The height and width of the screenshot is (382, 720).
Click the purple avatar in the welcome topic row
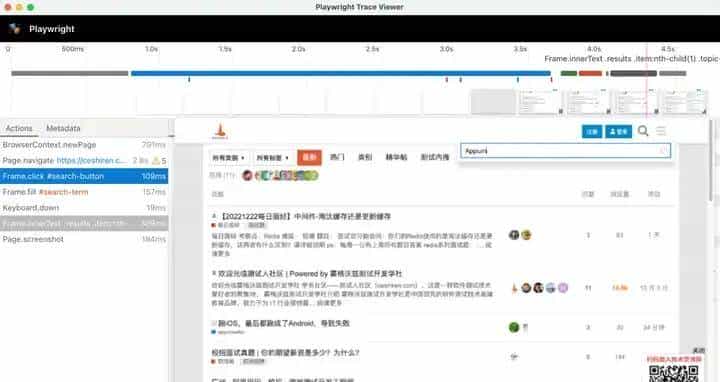563,288
